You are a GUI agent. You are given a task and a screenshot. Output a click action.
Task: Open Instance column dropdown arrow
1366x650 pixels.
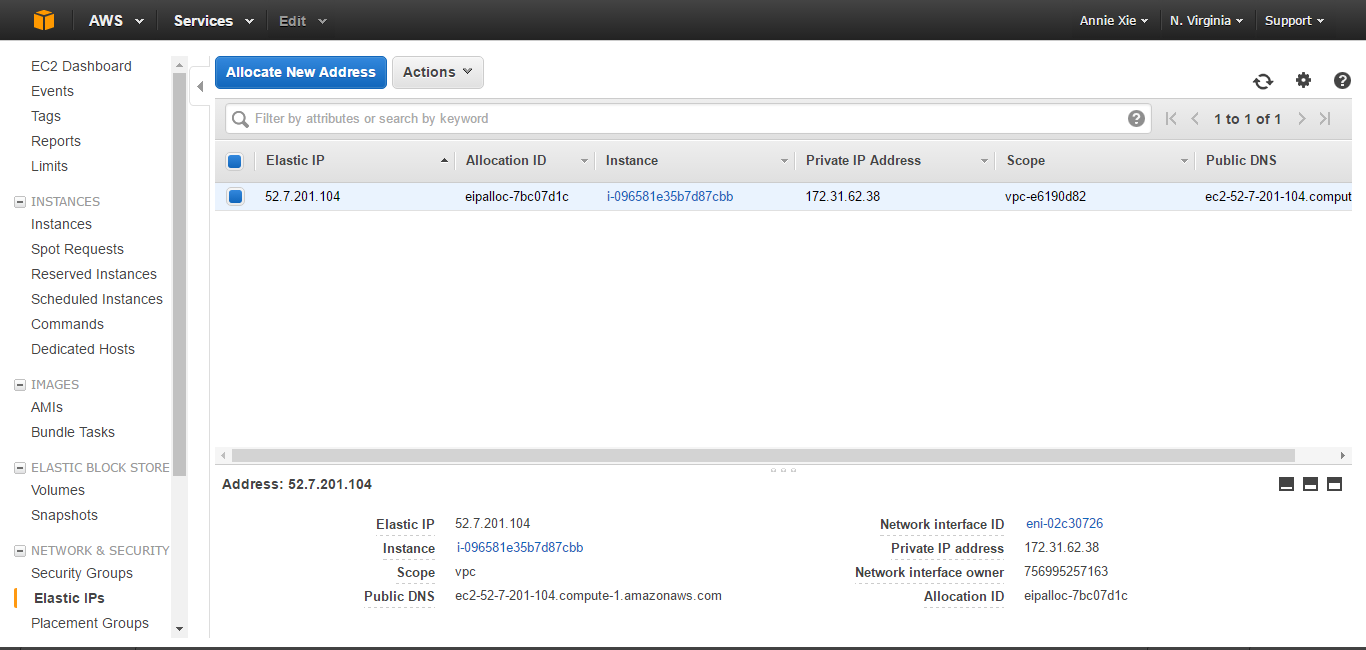click(x=785, y=161)
